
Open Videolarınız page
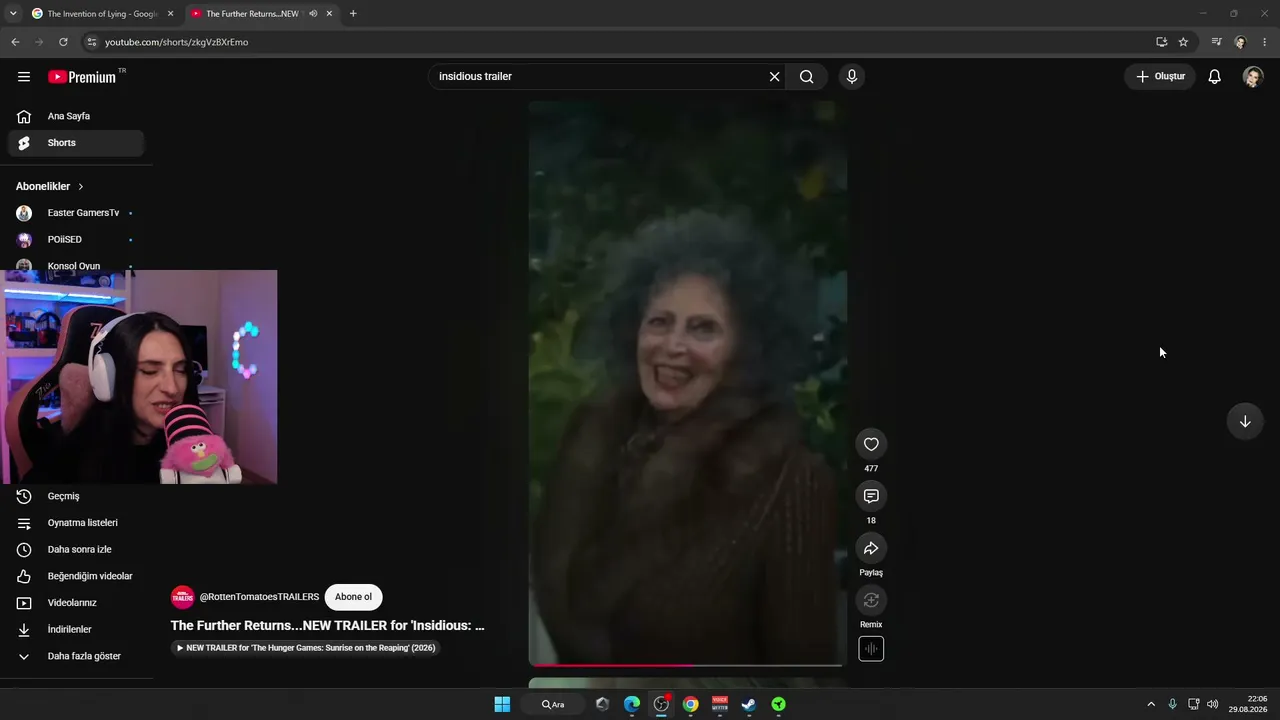point(78,603)
